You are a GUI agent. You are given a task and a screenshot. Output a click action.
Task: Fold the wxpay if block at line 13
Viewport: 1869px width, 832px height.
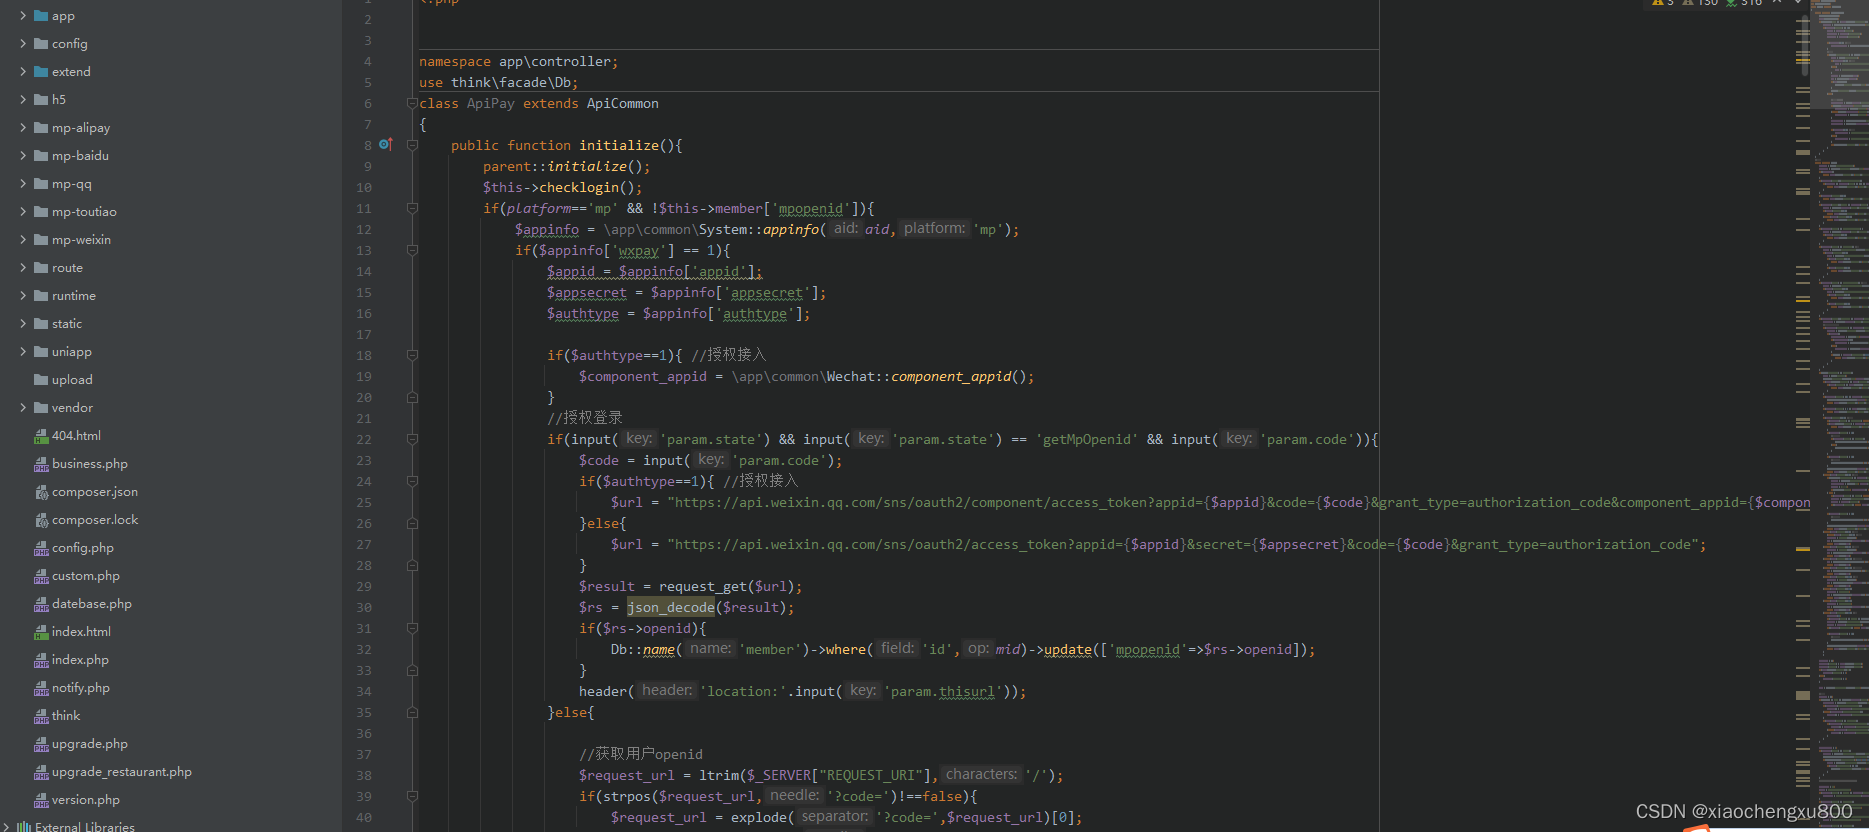point(412,250)
